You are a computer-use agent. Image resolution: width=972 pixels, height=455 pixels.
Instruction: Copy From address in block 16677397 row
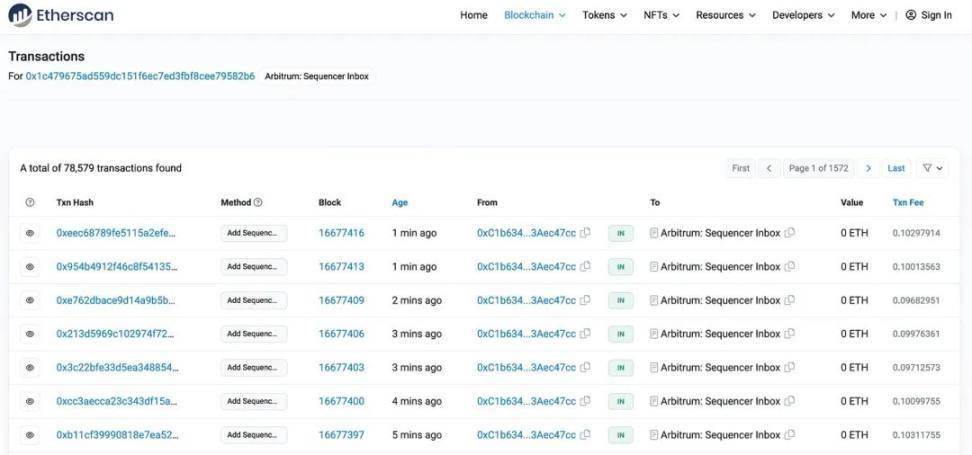[586, 435]
